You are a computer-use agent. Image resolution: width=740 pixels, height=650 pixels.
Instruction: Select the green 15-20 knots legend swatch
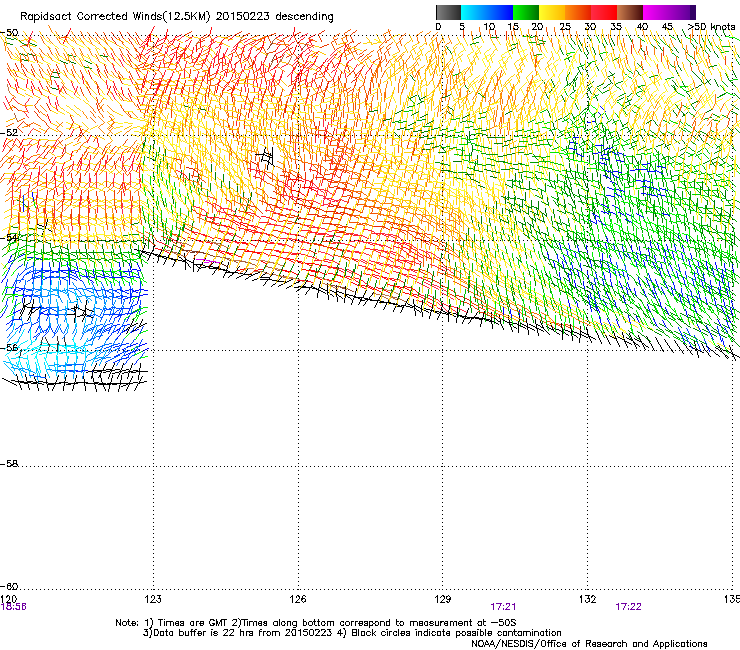pos(526,12)
